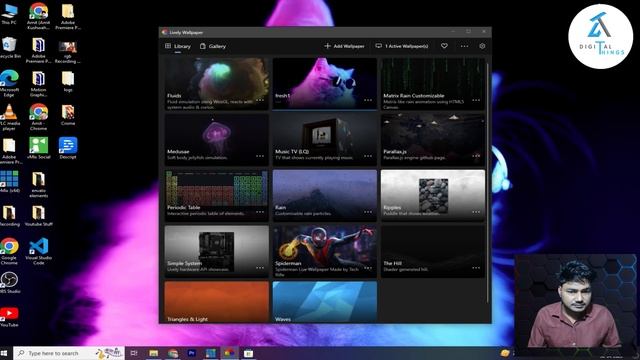Open the three-dot menu in Lively toolbar
The width and height of the screenshot is (640, 360).
point(464,46)
